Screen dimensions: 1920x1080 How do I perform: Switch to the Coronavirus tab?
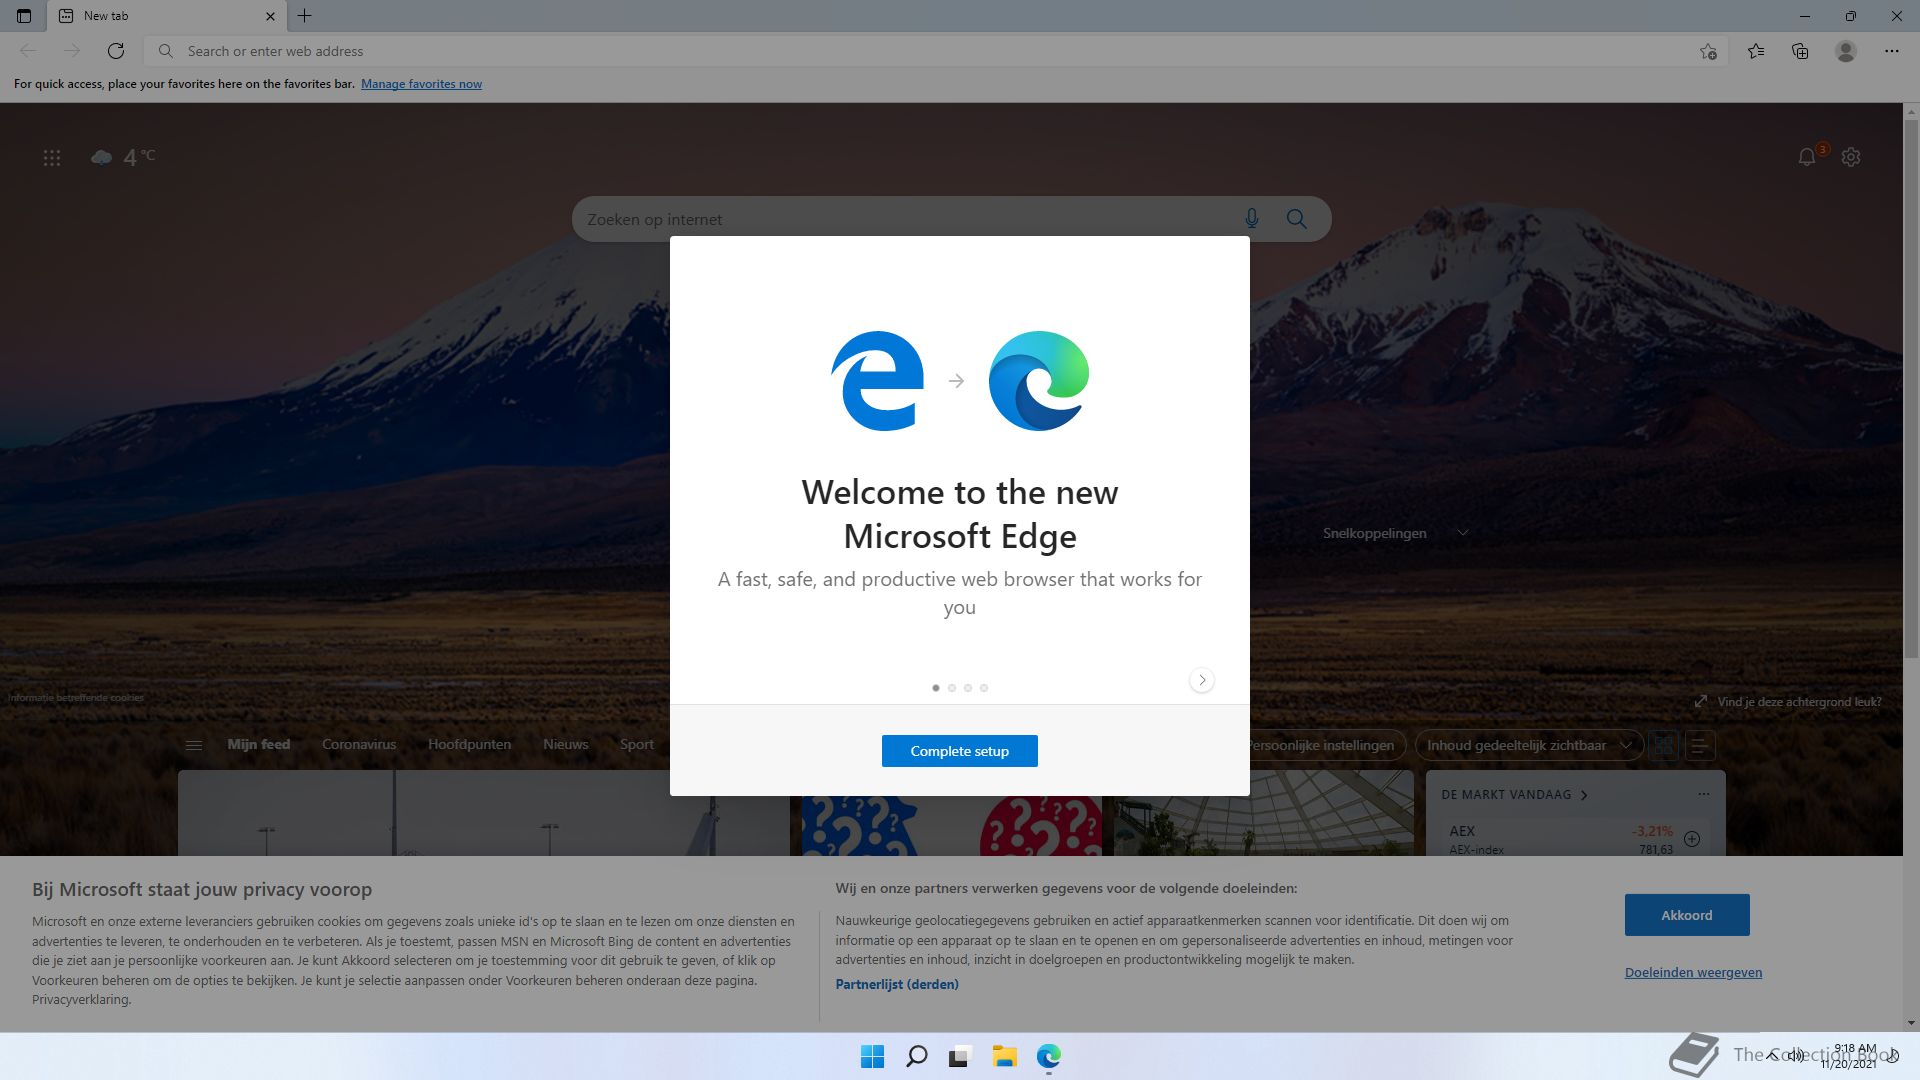tap(359, 744)
